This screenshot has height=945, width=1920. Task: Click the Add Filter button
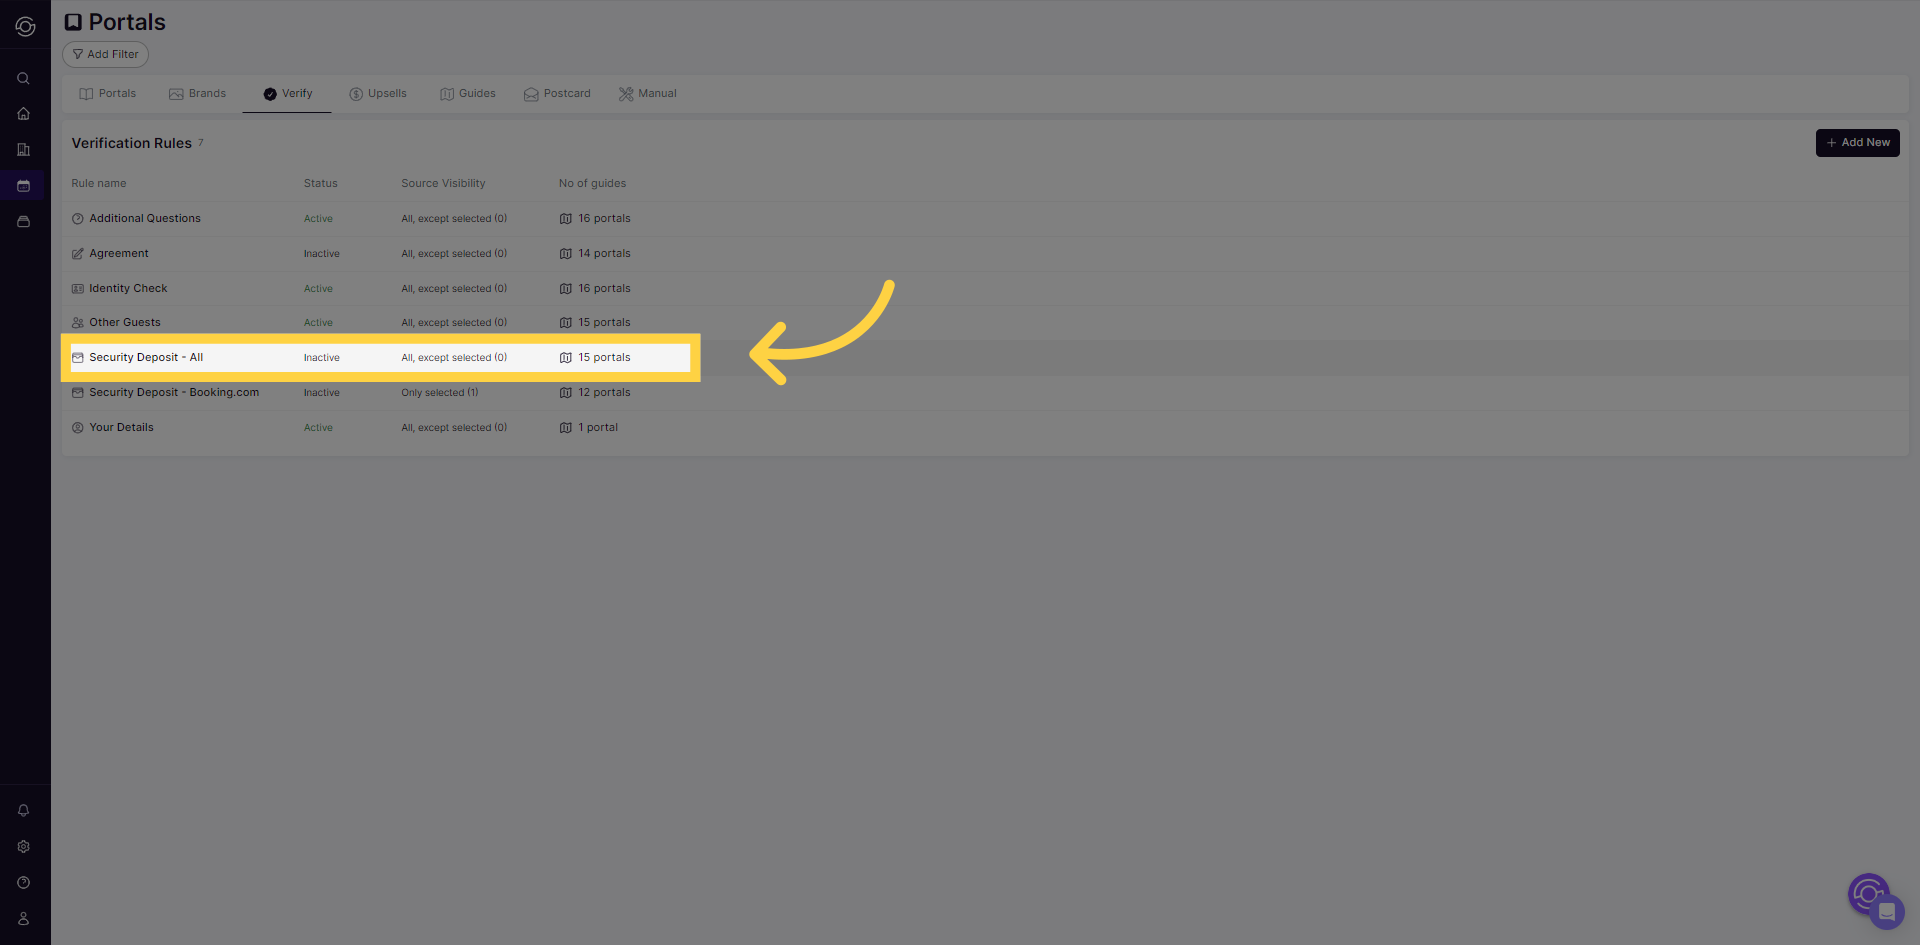pos(105,55)
